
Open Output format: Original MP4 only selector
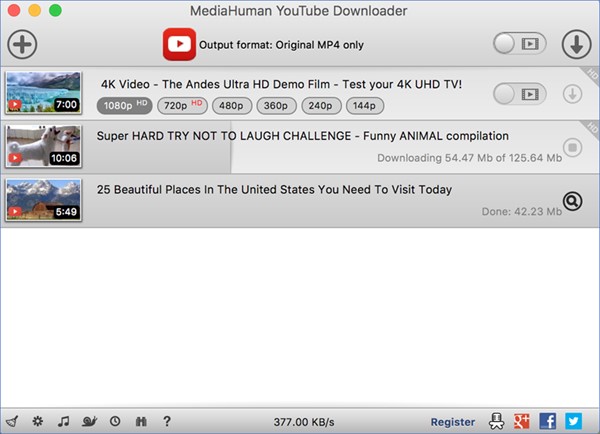tap(281, 45)
